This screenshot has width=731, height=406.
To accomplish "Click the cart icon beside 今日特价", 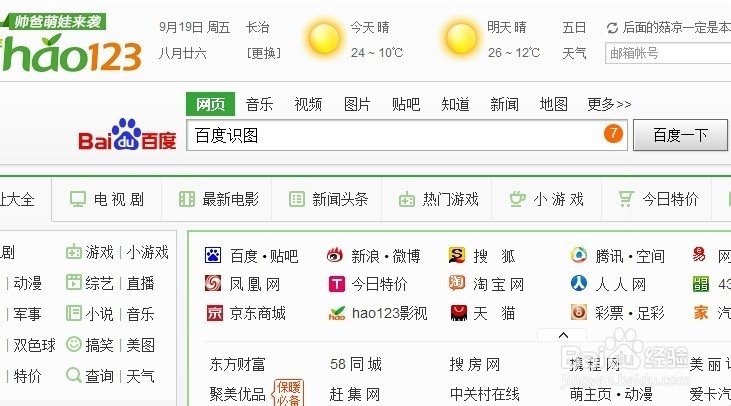I will click(x=626, y=199).
